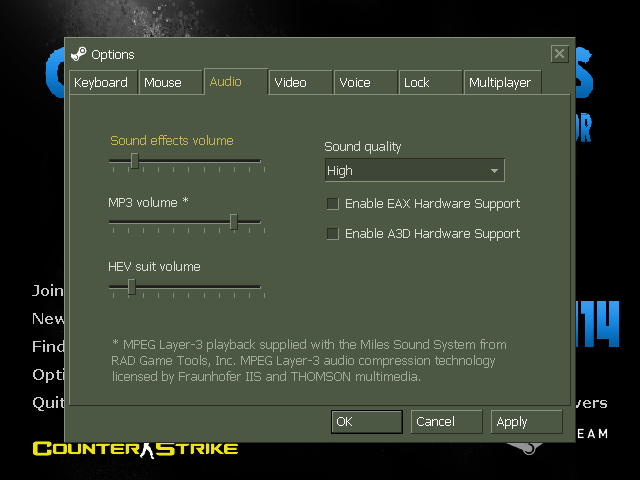
Task: Select the Multiplayer tab
Action: [x=500, y=83]
